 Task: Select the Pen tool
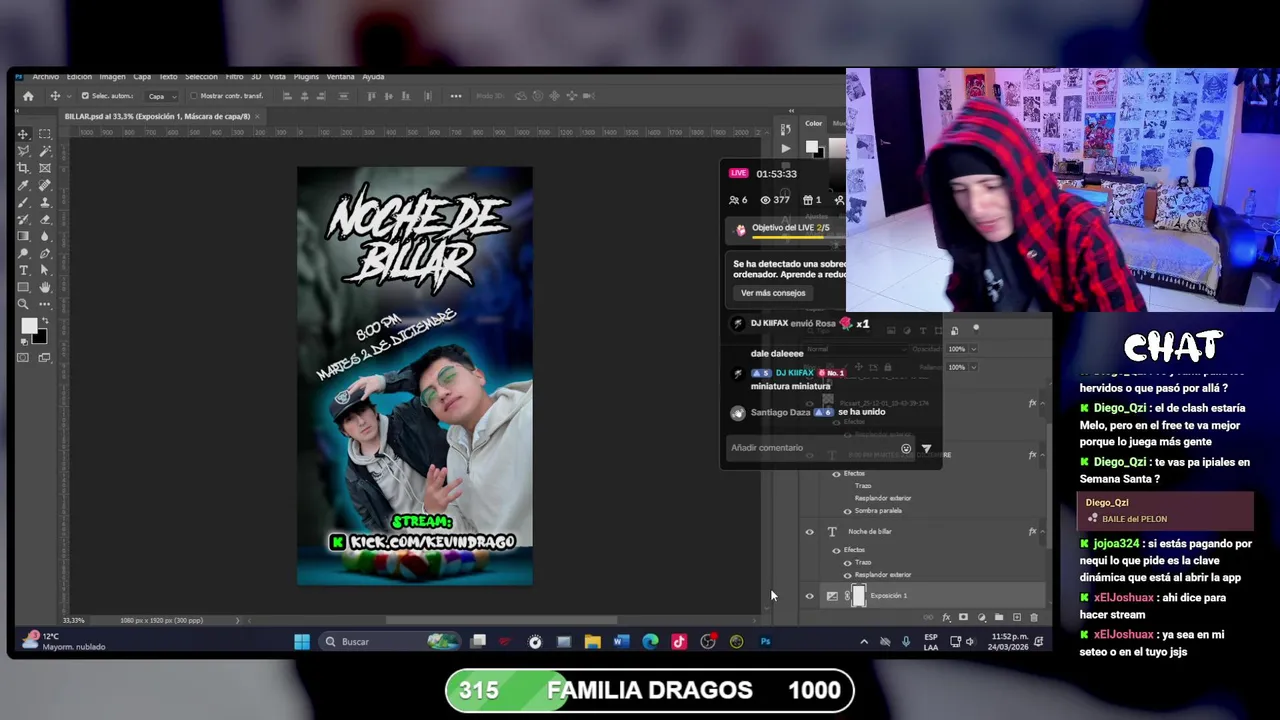[45, 253]
